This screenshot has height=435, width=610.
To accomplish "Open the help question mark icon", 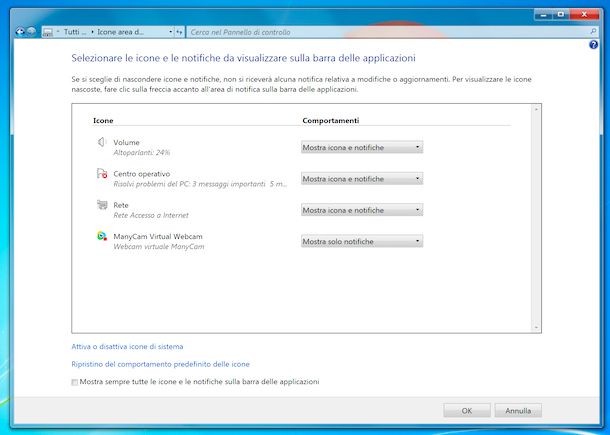I will click(593, 45).
